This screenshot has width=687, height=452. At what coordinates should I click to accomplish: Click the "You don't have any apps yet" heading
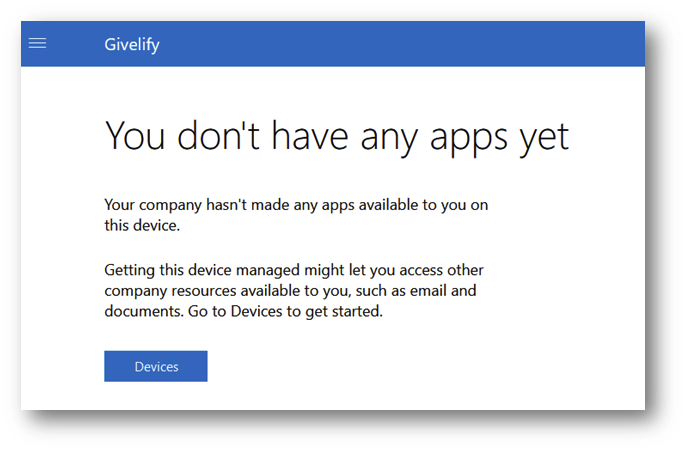pos(336,137)
